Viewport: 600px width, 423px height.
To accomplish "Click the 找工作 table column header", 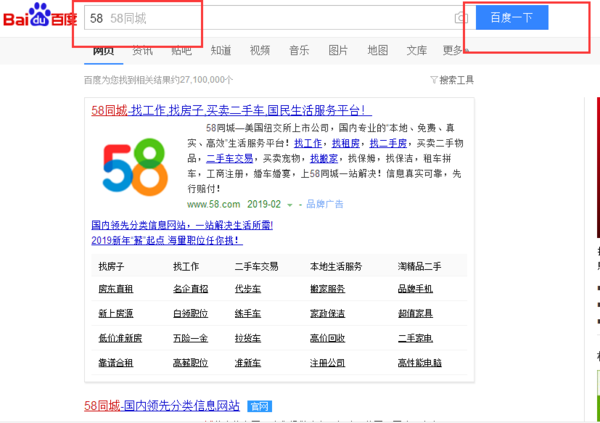I will 186,266.
